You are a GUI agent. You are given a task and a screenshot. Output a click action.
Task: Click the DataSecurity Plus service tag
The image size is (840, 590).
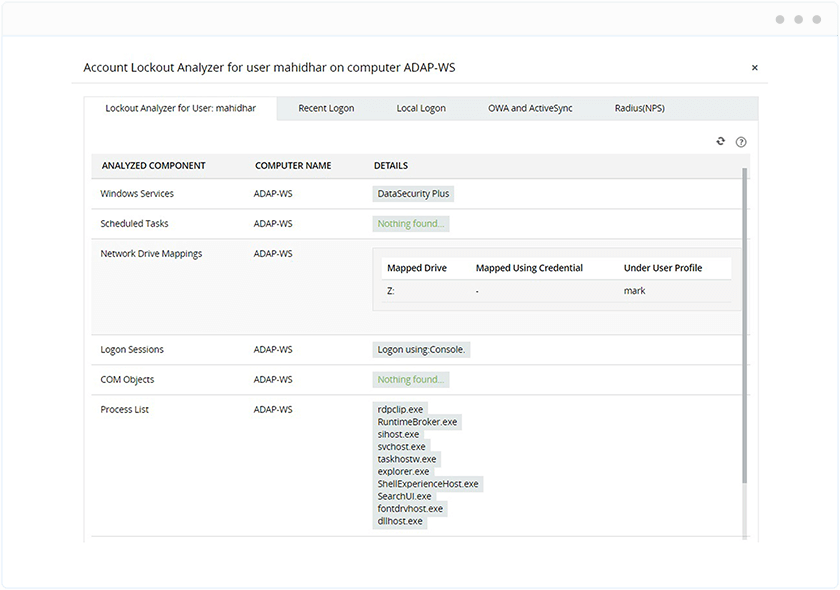[x=413, y=193]
